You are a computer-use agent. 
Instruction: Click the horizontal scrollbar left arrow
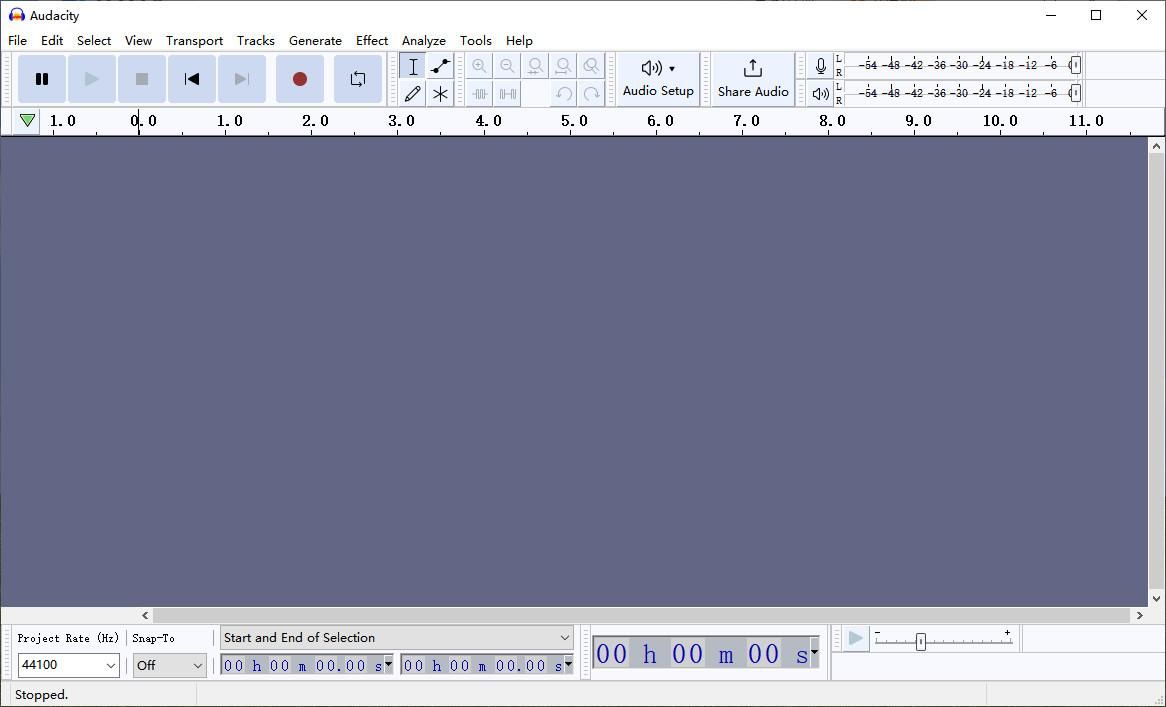[145, 616]
